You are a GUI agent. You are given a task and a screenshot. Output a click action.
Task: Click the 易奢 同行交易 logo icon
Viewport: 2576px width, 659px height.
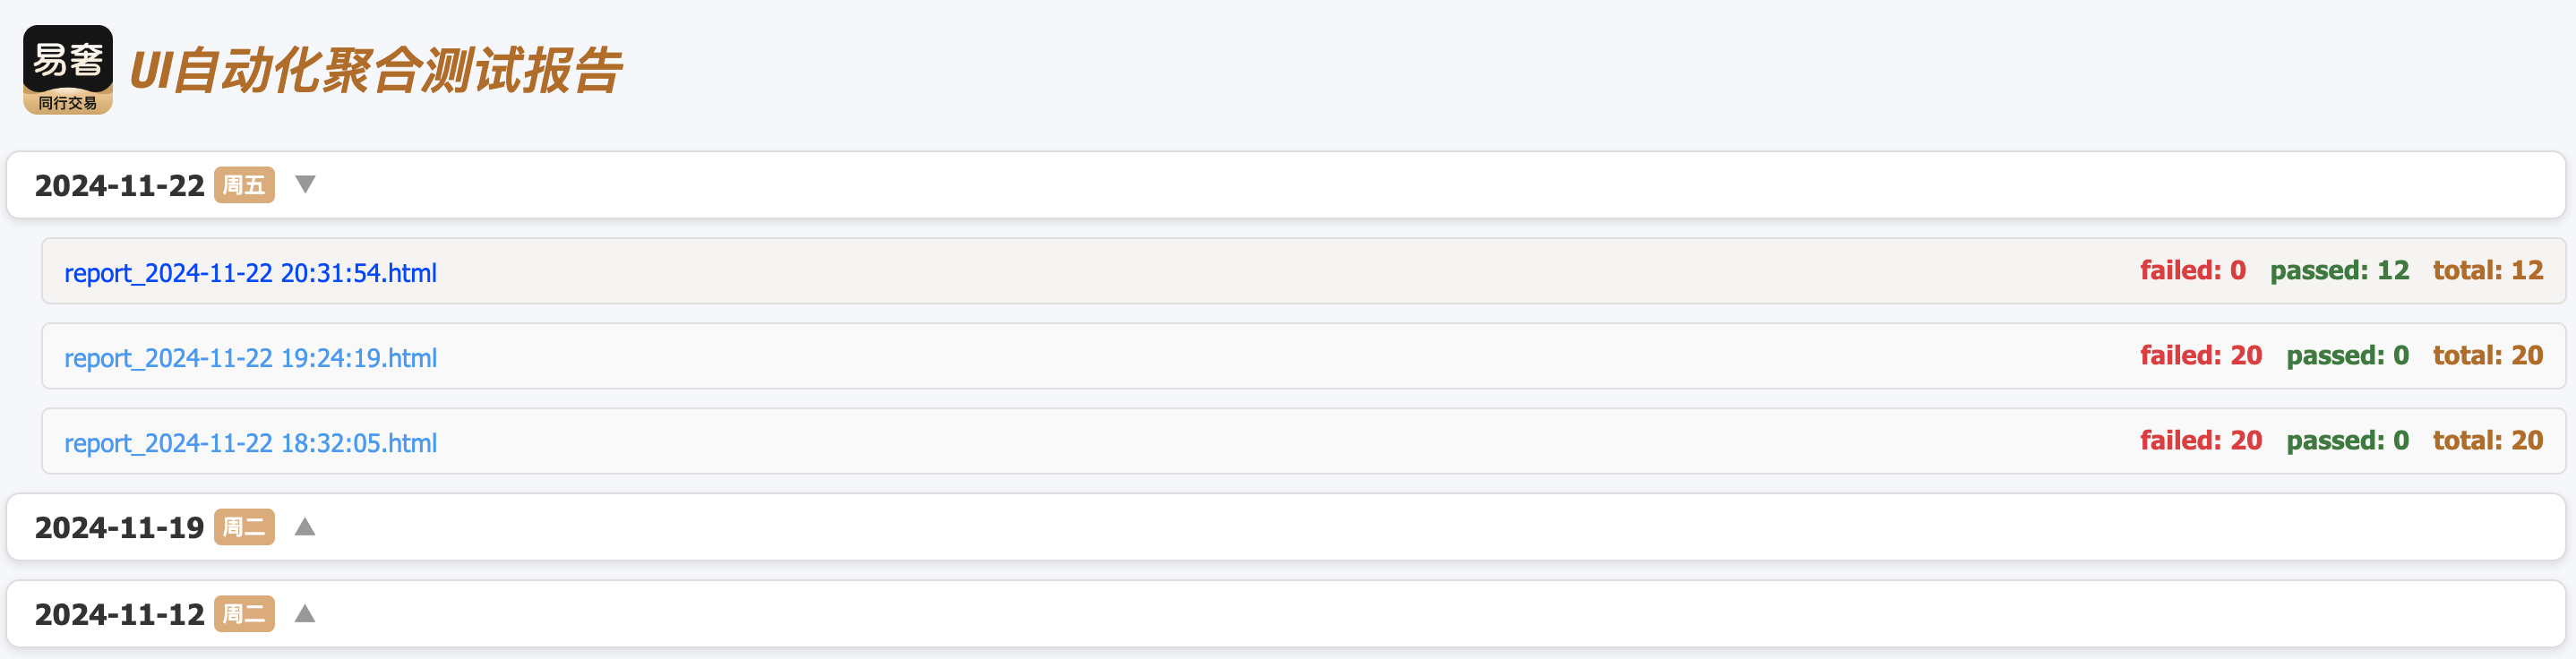point(68,69)
